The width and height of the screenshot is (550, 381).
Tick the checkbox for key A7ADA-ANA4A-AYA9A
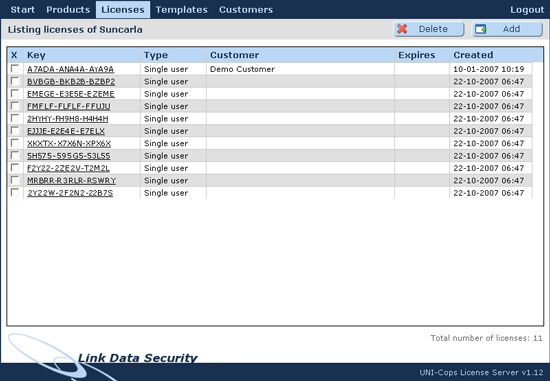[15, 69]
